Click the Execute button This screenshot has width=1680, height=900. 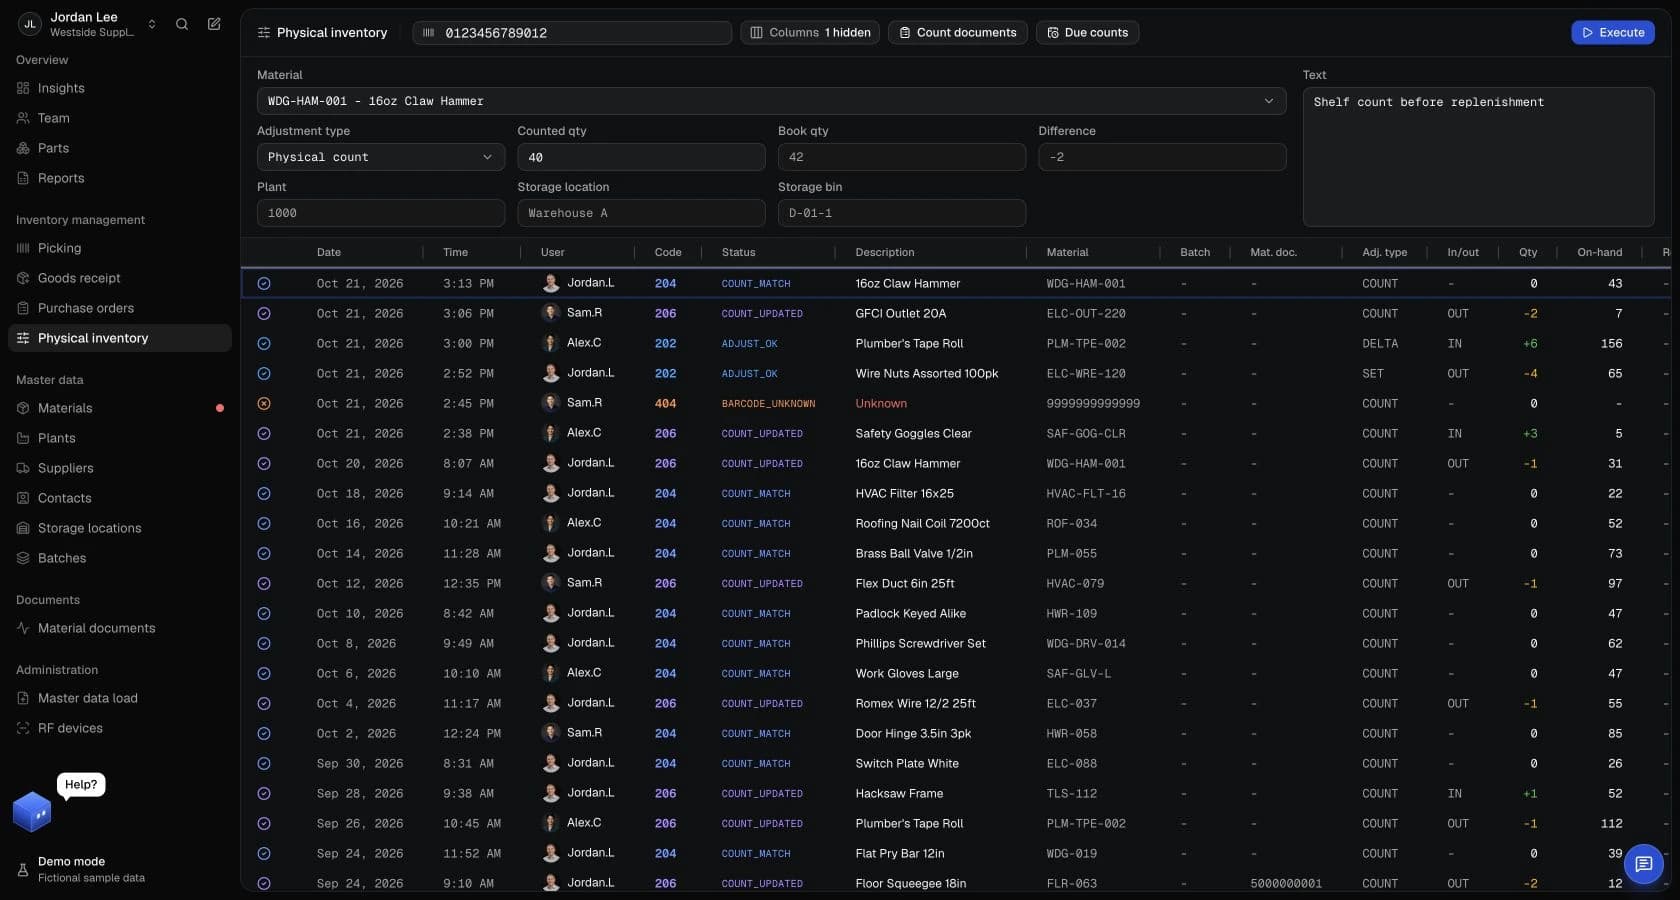tap(1612, 33)
